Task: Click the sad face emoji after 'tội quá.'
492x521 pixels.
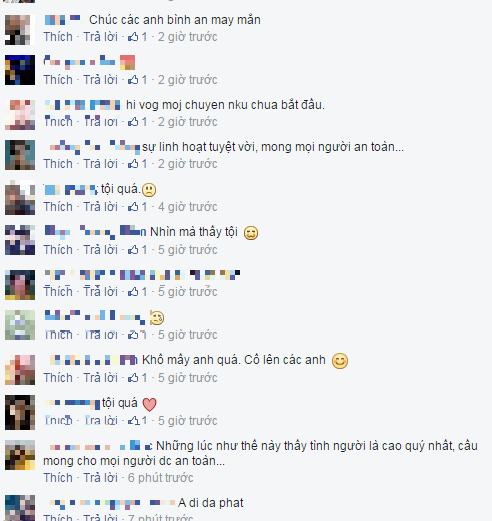Action: coord(149,190)
